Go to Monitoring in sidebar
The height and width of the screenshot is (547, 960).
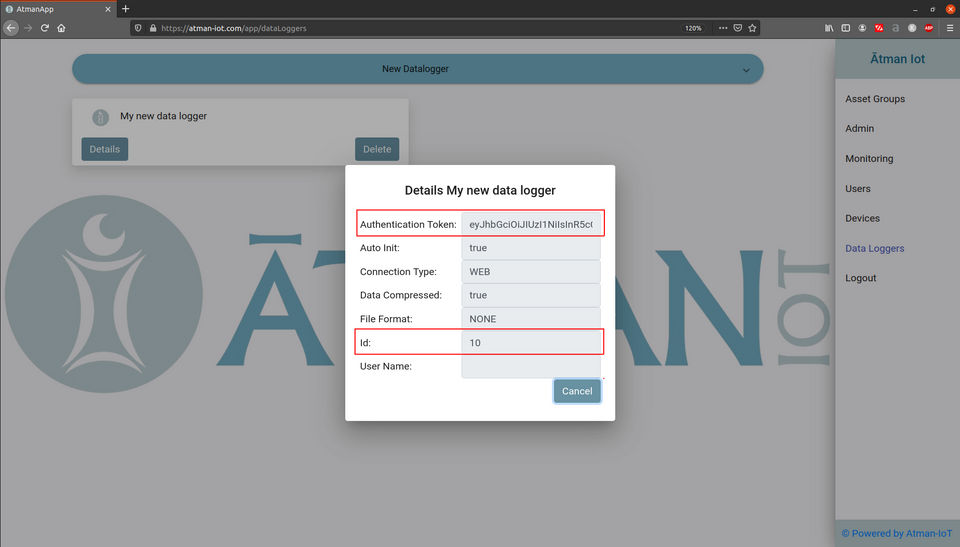pos(869,159)
